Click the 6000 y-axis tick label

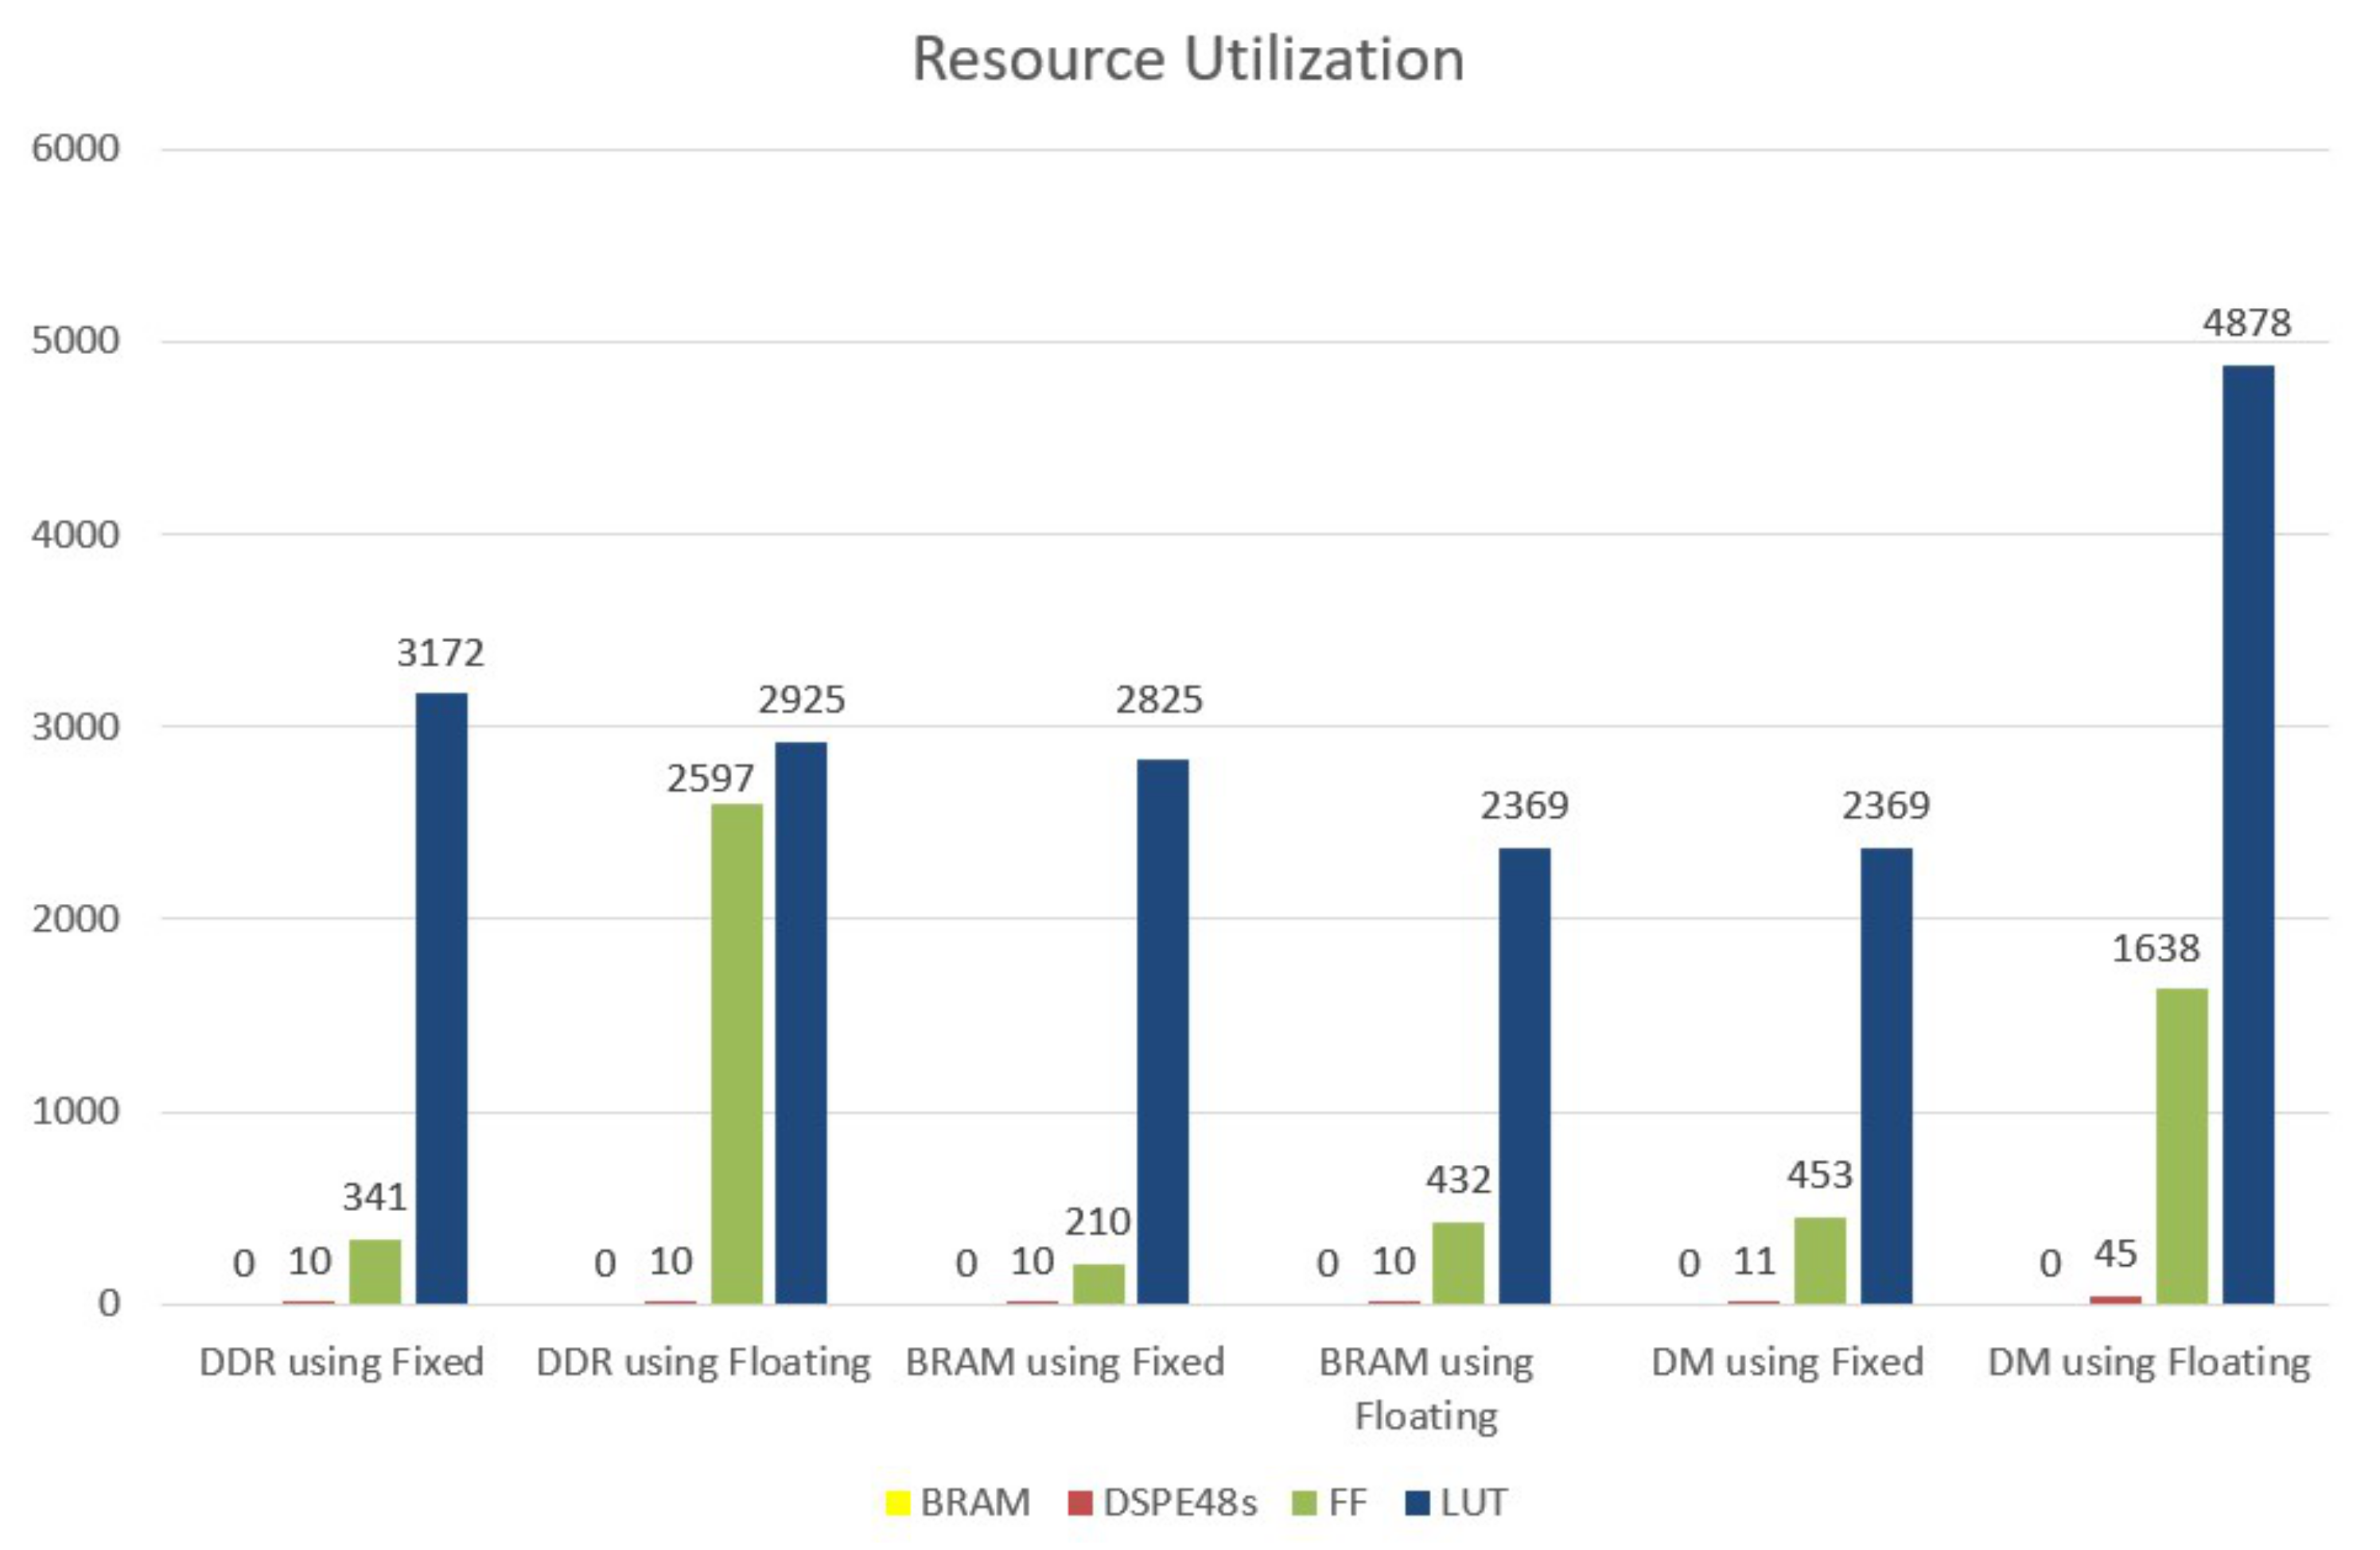click(75, 149)
